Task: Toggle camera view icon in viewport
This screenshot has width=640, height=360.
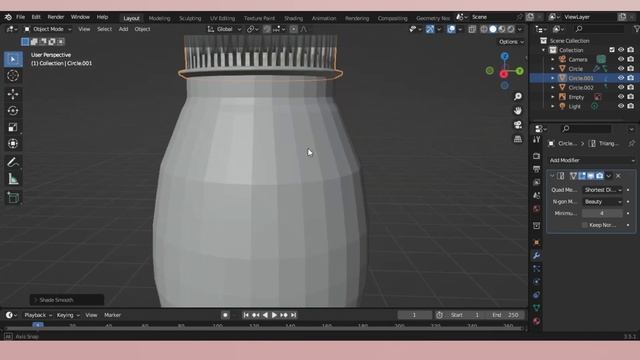Action: click(x=518, y=125)
